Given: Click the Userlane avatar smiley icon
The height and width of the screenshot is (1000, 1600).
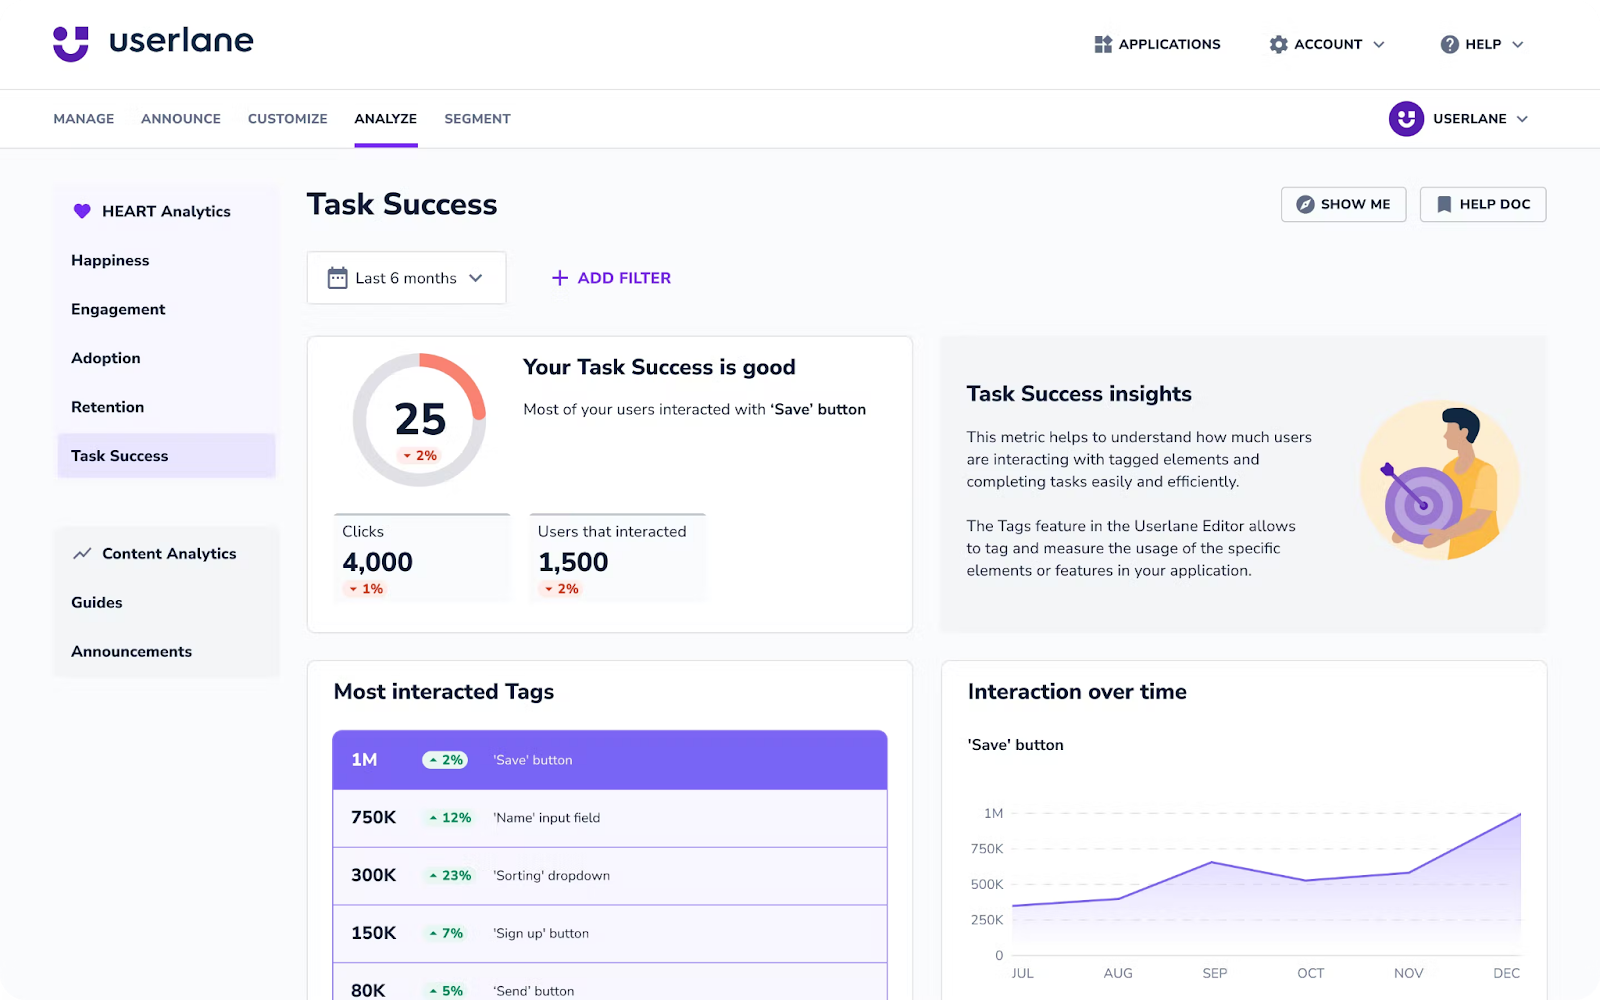Looking at the screenshot, I should (x=1406, y=118).
